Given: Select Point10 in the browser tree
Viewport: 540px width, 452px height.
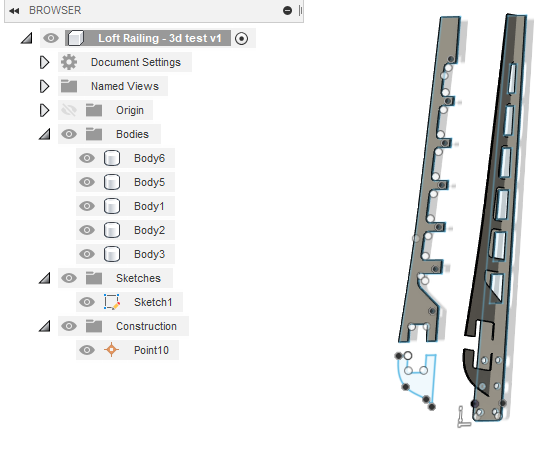Looking at the screenshot, I should tap(151, 350).
